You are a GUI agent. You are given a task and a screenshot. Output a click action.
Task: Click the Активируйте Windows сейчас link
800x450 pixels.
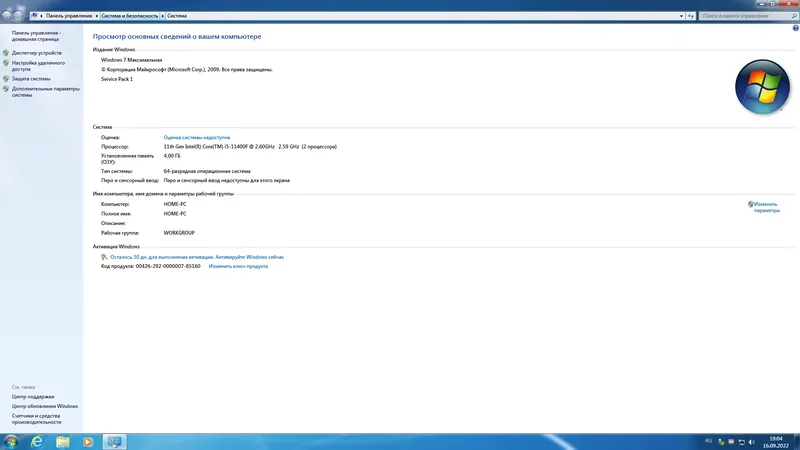249,257
